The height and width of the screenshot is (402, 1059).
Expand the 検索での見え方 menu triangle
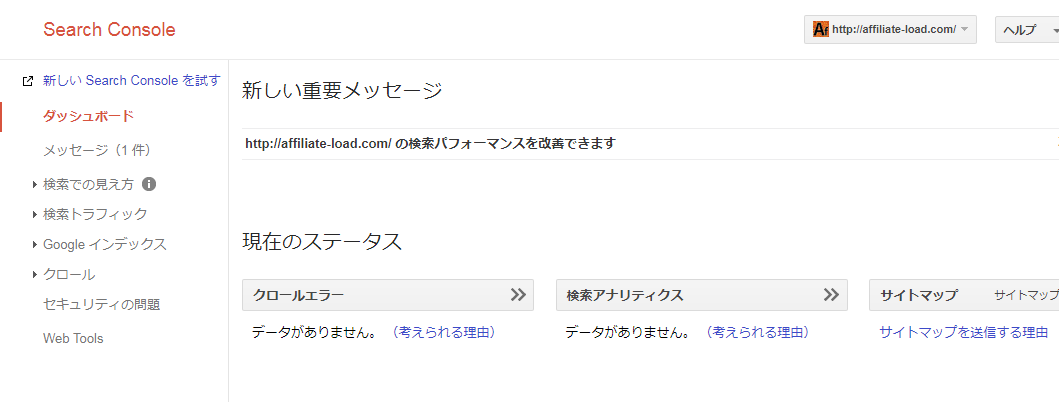tap(34, 184)
